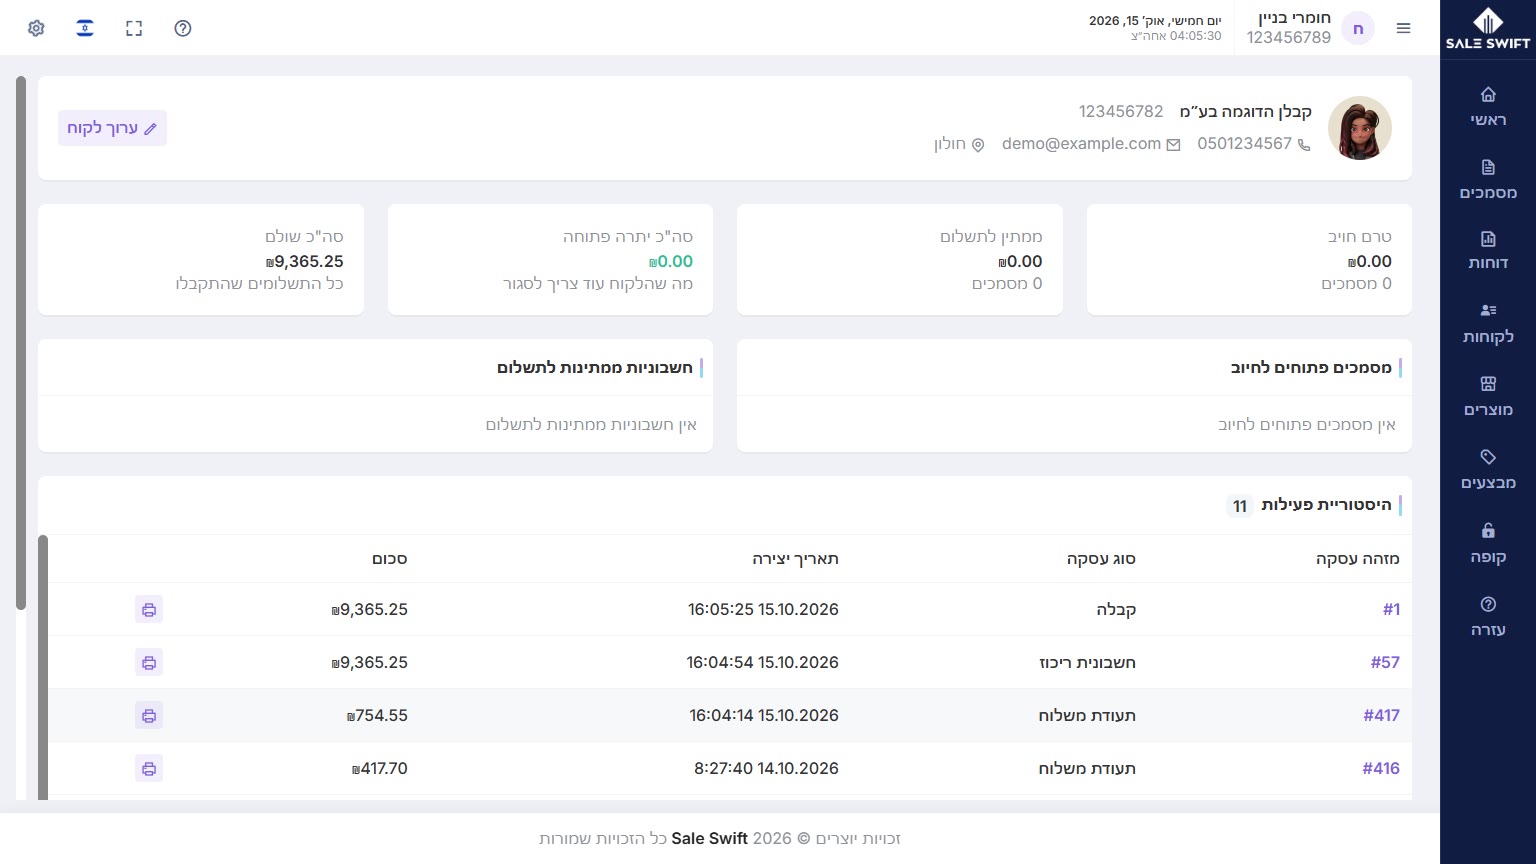The width and height of the screenshot is (1536, 864).
Task: Print consolidated invoice #57
Action: pos(149,662)
